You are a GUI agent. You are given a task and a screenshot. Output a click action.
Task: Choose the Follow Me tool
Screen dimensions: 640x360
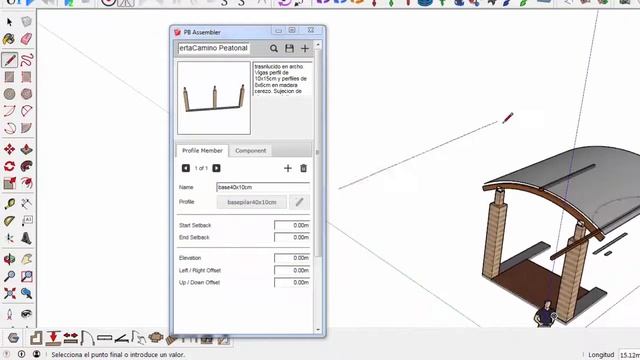[x=26, y=166]
